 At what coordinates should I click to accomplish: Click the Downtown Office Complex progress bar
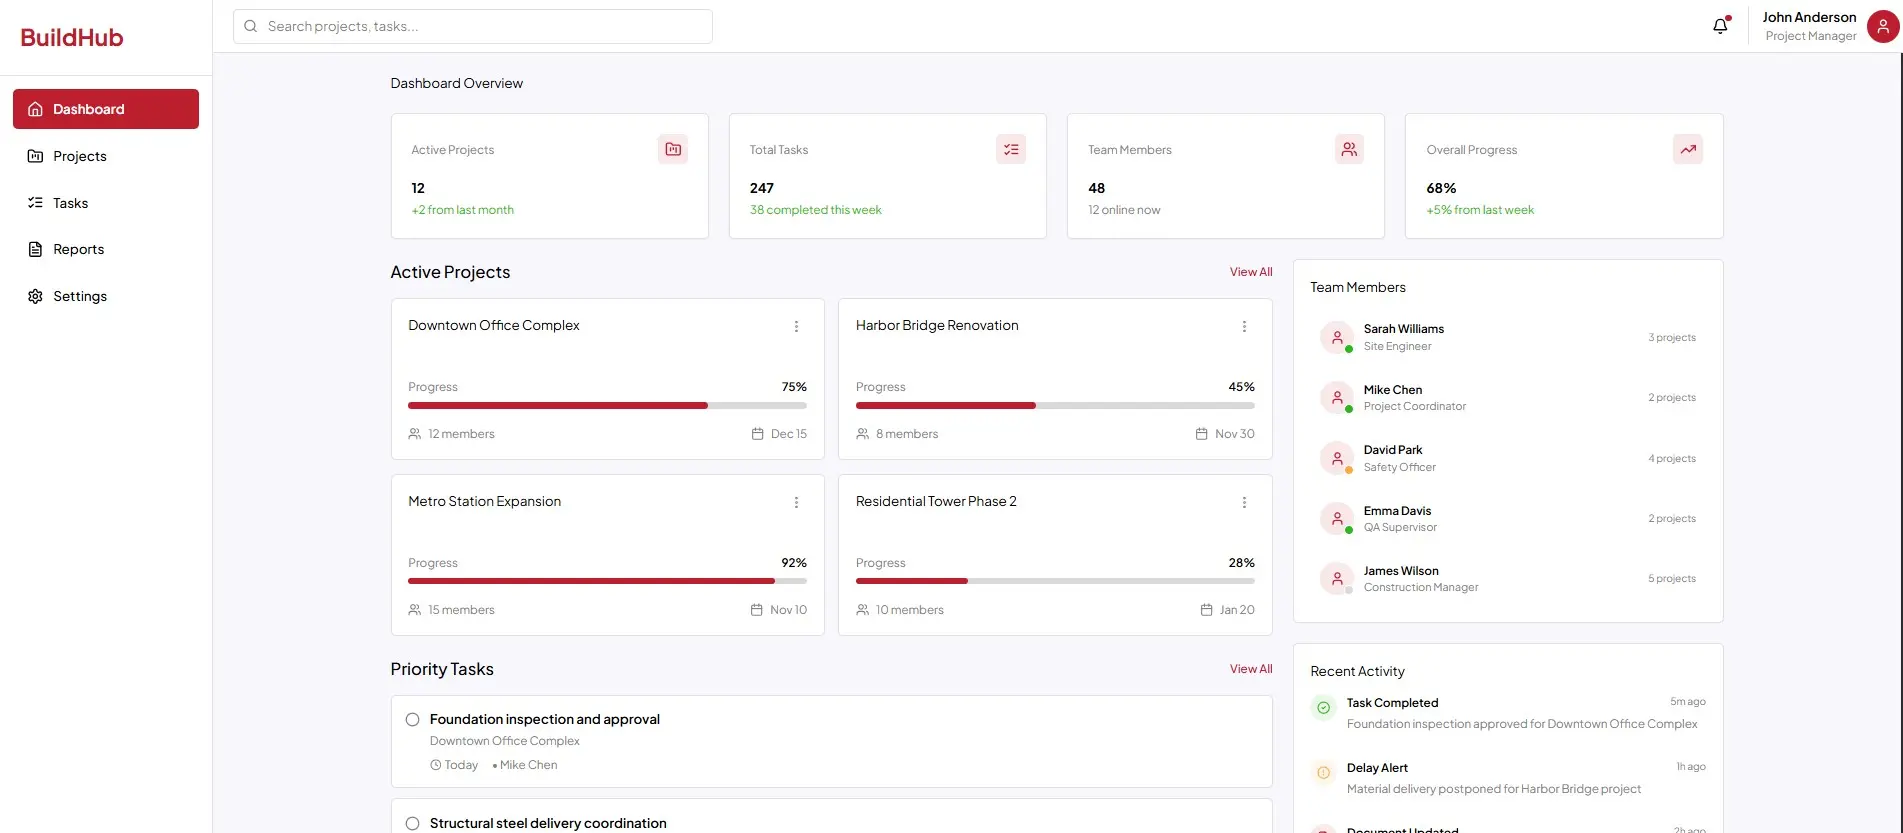(607, 406)
